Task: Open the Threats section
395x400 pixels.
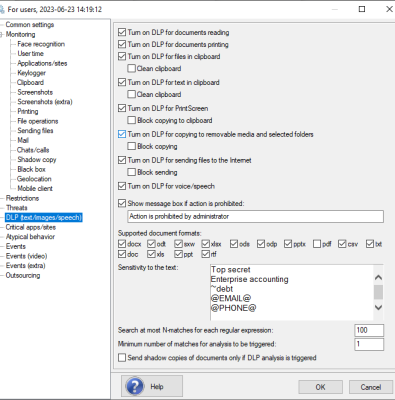Action: (x=17, y=208)
